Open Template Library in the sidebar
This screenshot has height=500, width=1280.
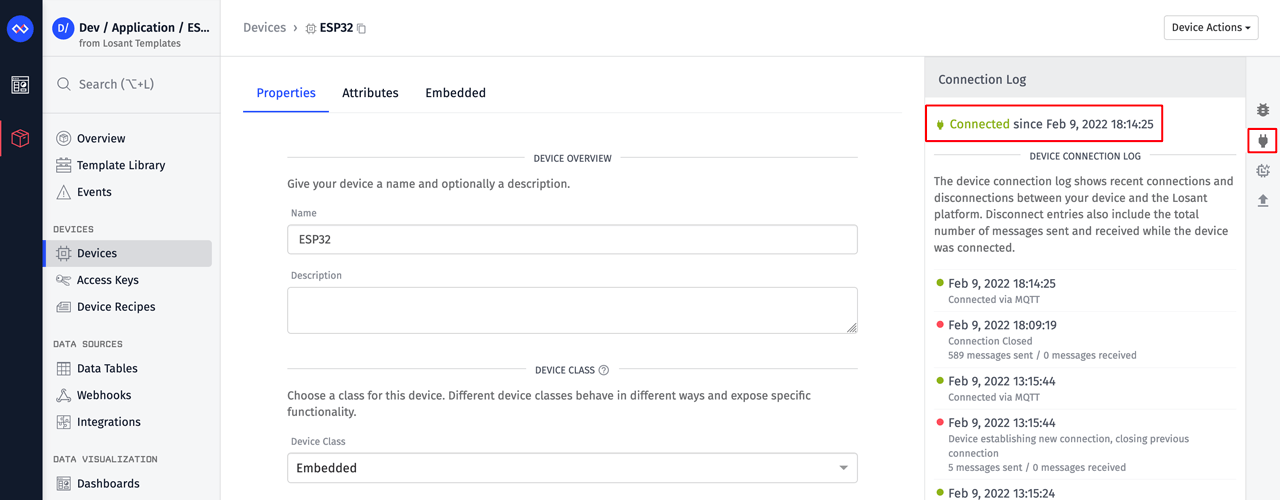121,165
